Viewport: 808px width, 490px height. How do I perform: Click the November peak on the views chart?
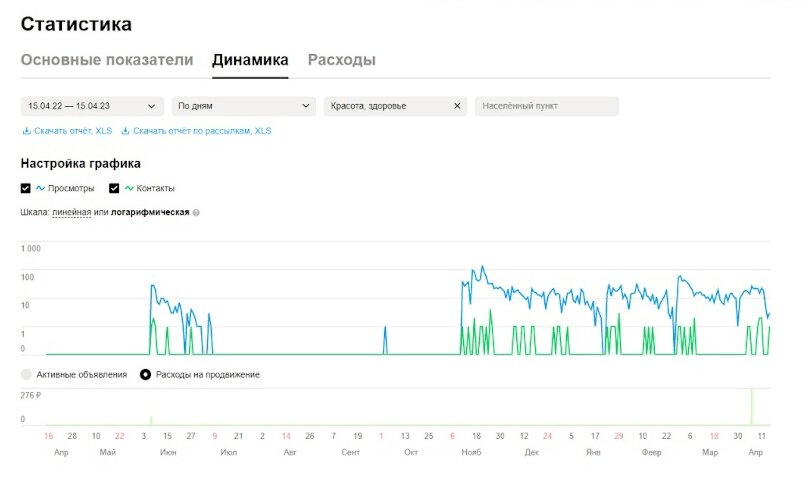point(482,267)
